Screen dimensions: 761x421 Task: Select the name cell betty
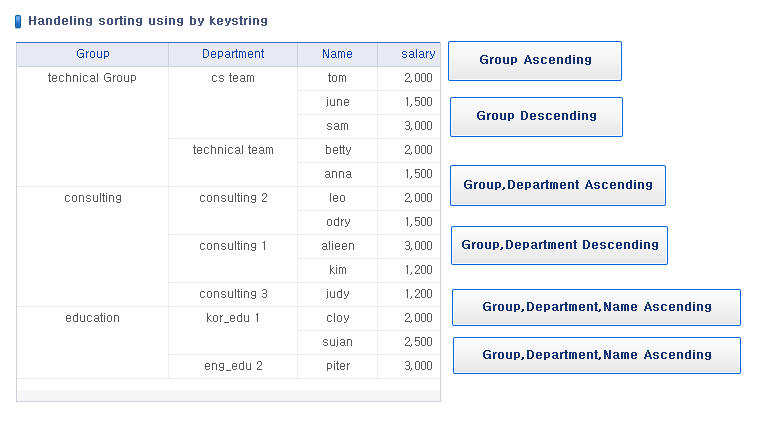point(337,150)
